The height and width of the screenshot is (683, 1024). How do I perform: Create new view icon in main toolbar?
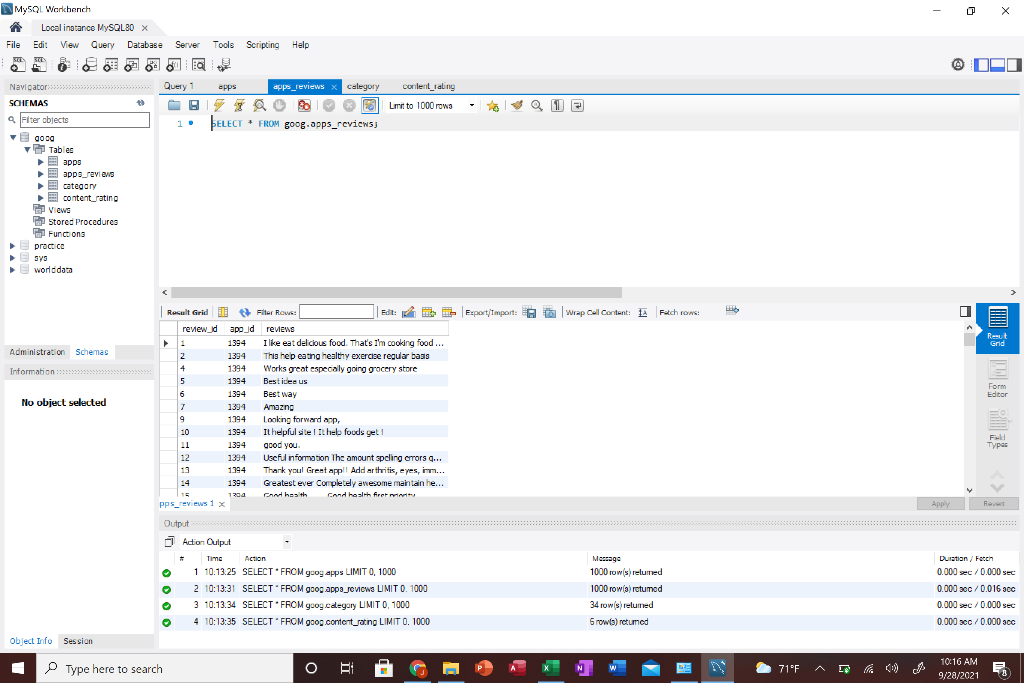click(x=131, y=65)
